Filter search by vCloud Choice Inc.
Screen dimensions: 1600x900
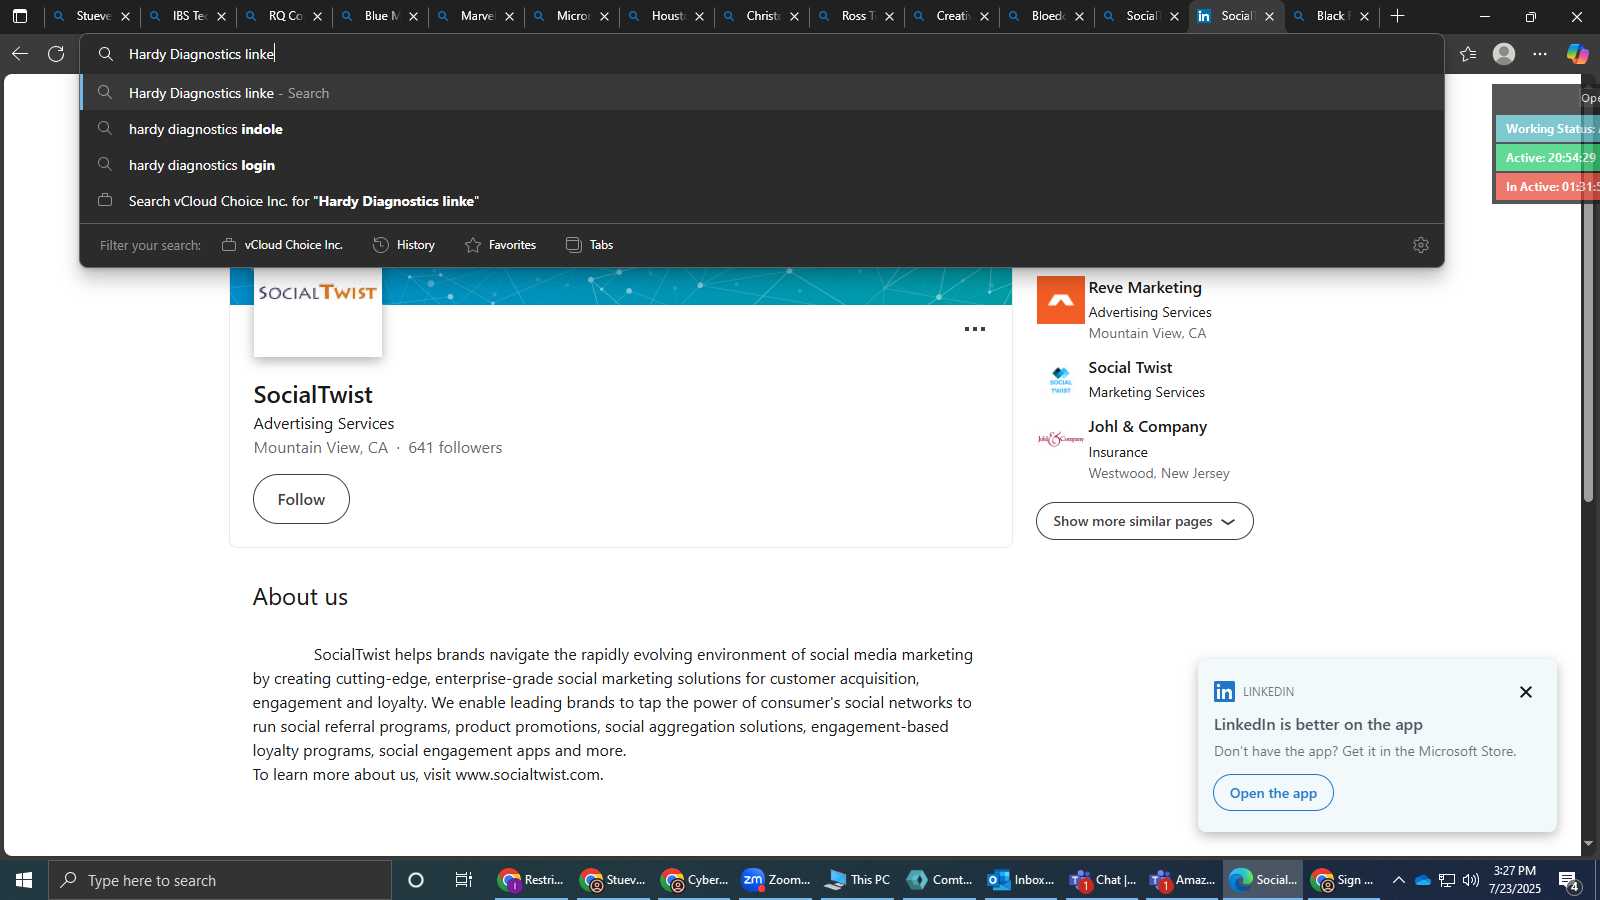pos(282,245)
